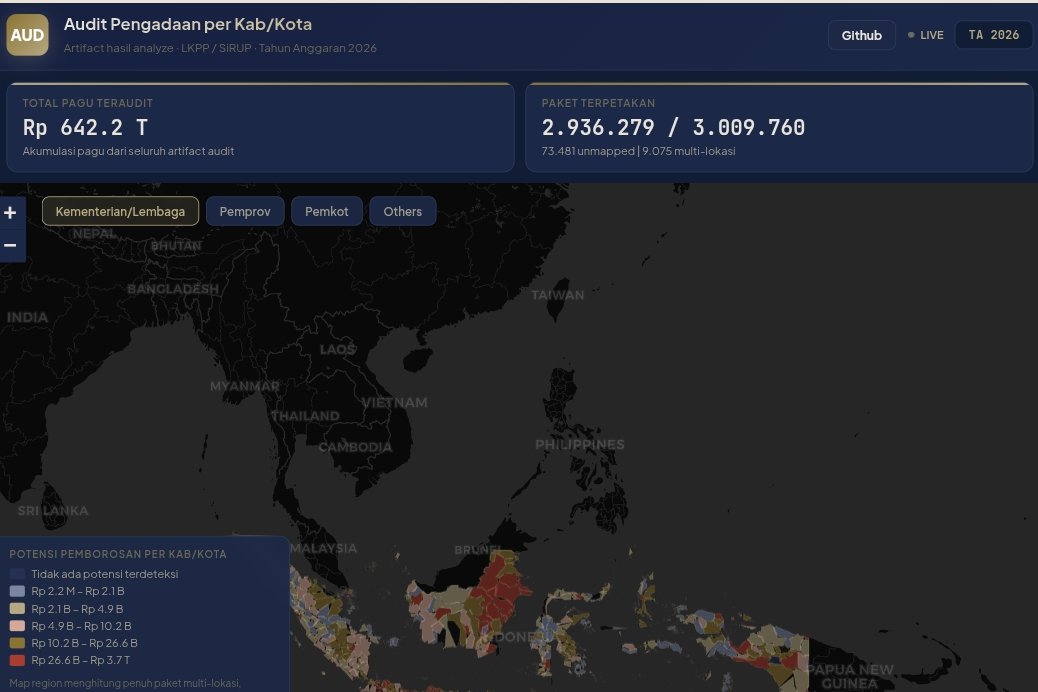Image resolution: width=1038 pixels, height=692 pixels.
Task: Click the Rp 2.2 M – Rp 2.1 B swatch
Action: tap(17, 591)
